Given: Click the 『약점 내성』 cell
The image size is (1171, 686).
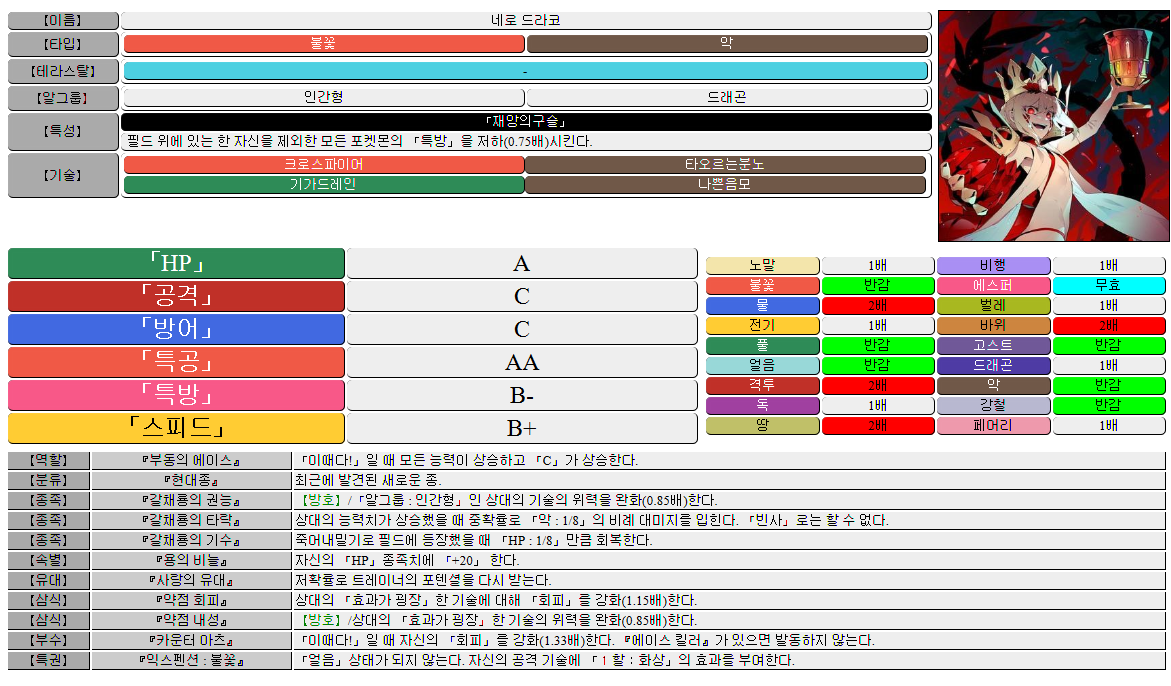Looking at the screenshot, I should [191, 620].
